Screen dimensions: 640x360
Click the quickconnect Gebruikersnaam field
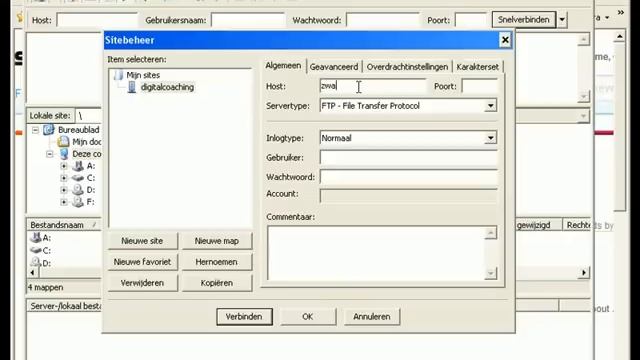248,20
